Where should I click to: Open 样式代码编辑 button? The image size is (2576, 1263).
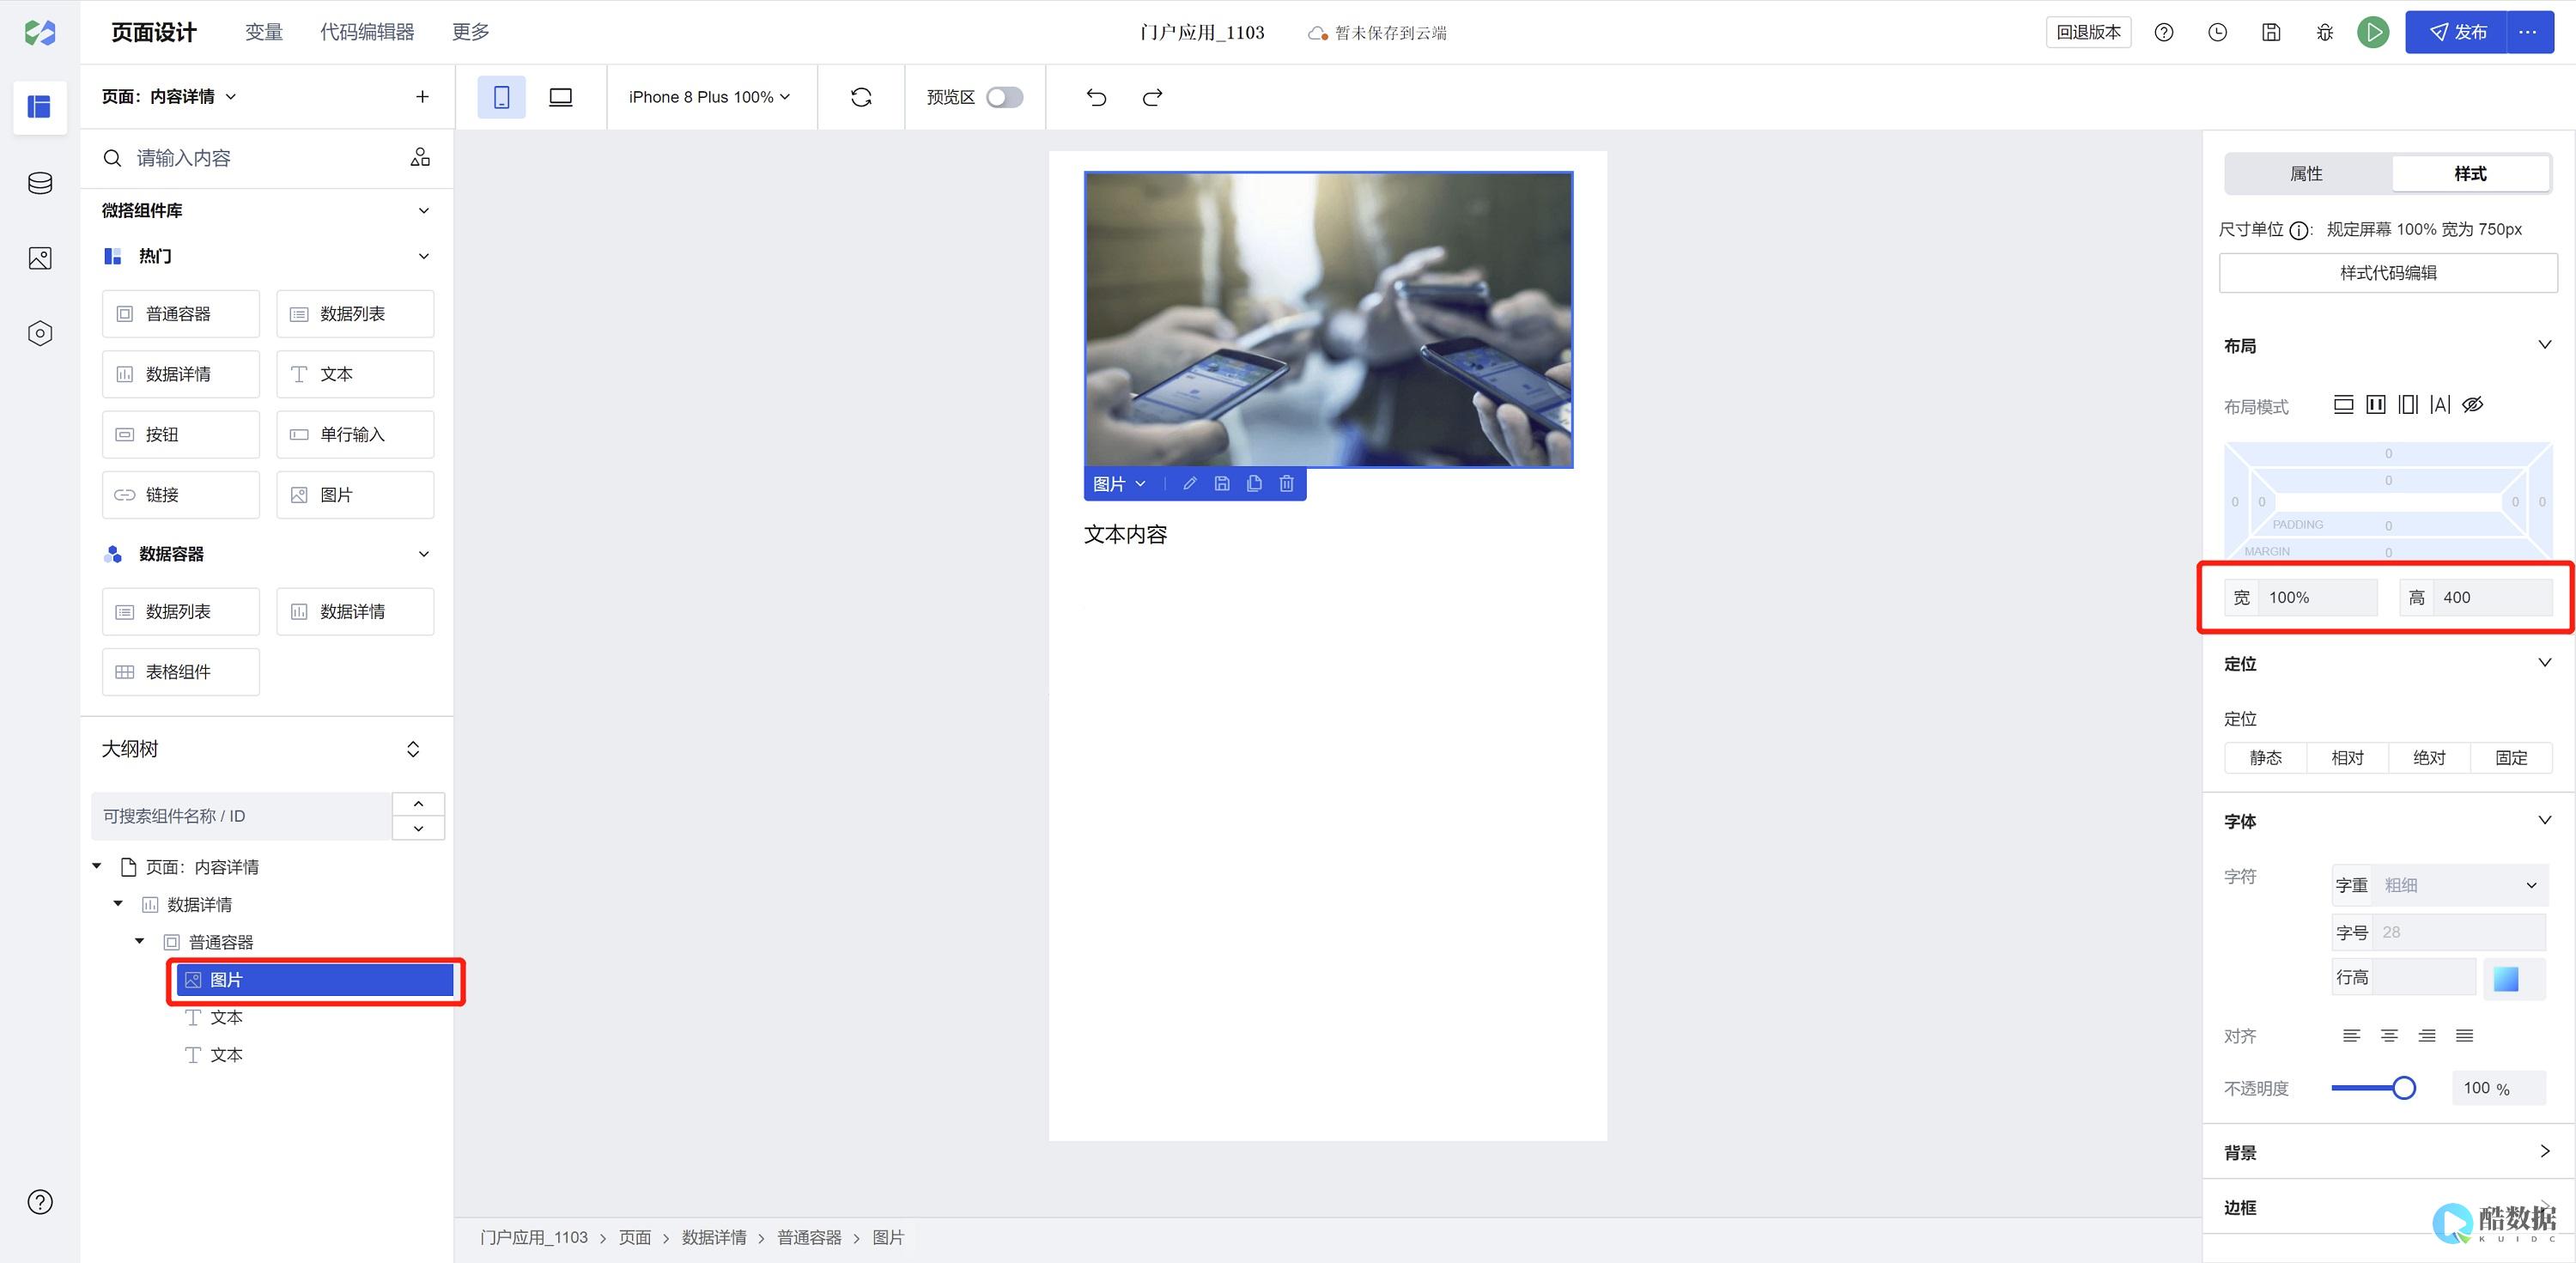click(x=2388, y=273)
